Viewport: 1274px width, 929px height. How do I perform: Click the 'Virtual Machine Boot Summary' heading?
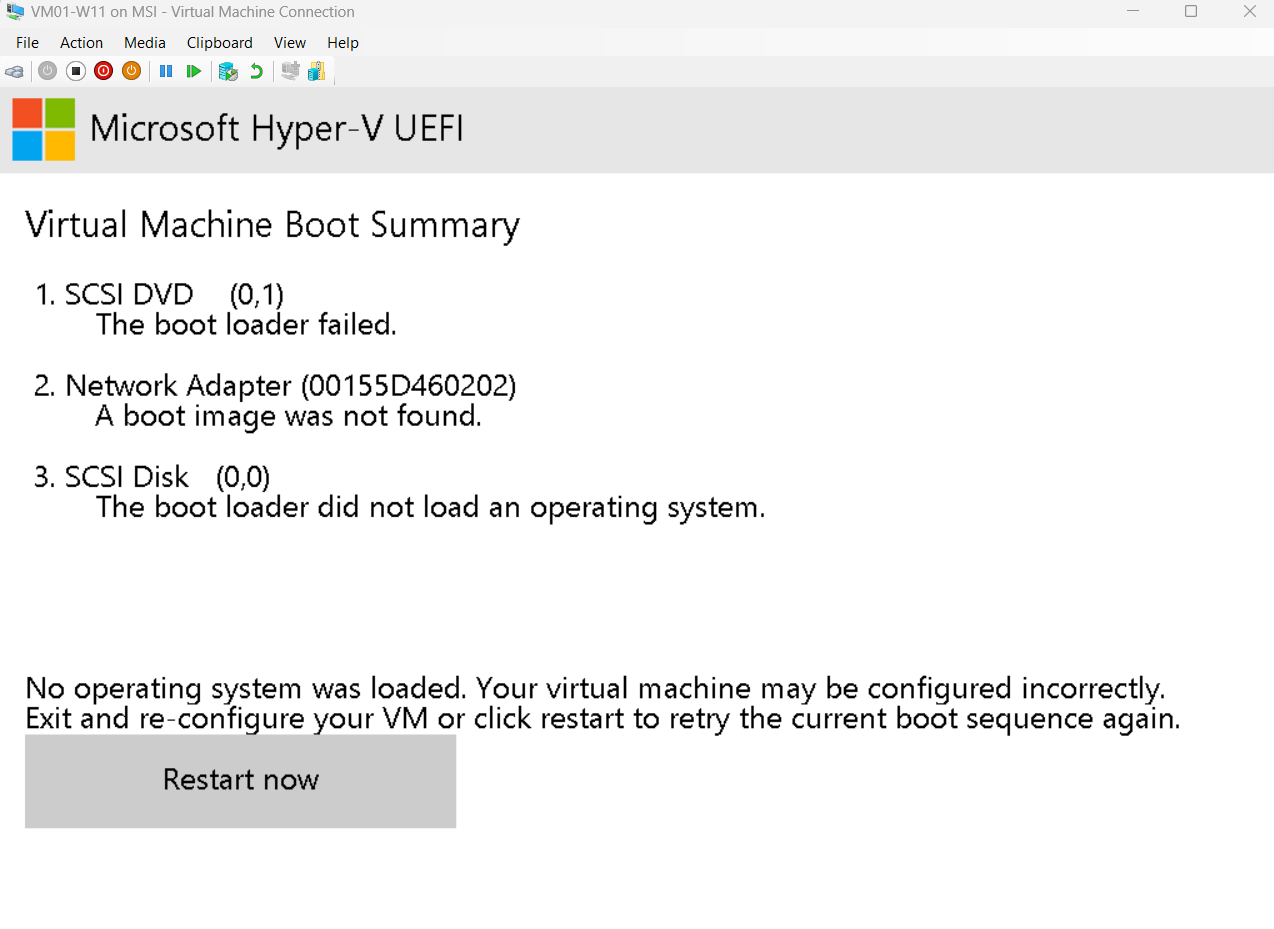coord(272,225)
